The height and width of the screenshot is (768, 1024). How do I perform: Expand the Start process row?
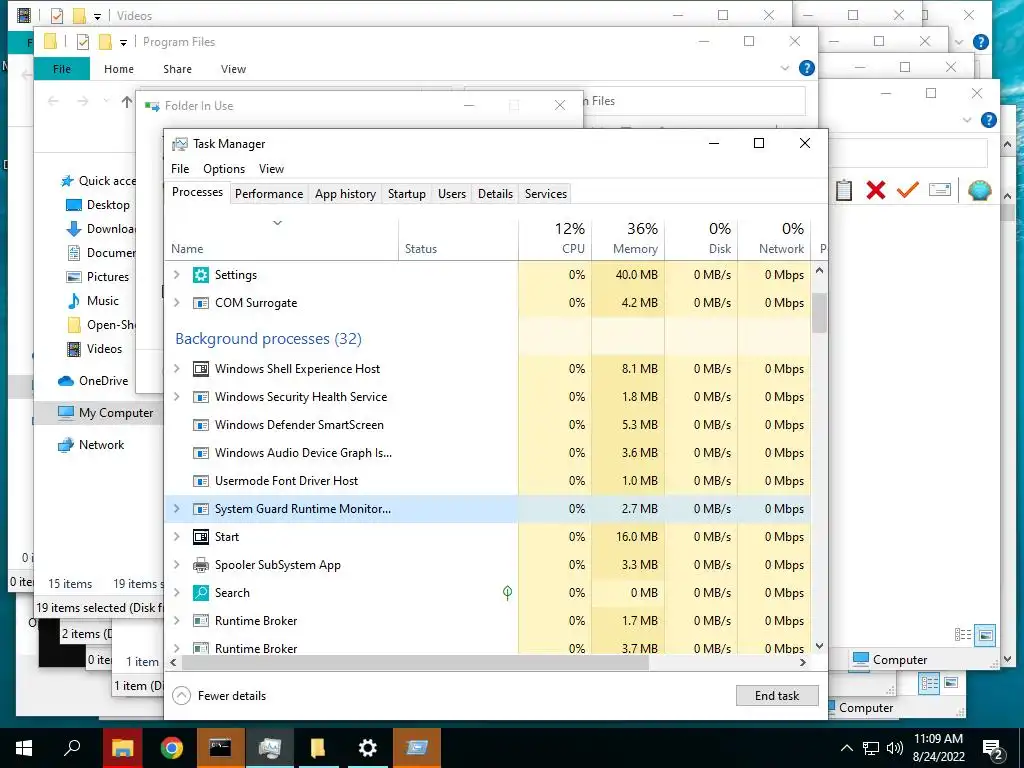click(176, 537)
